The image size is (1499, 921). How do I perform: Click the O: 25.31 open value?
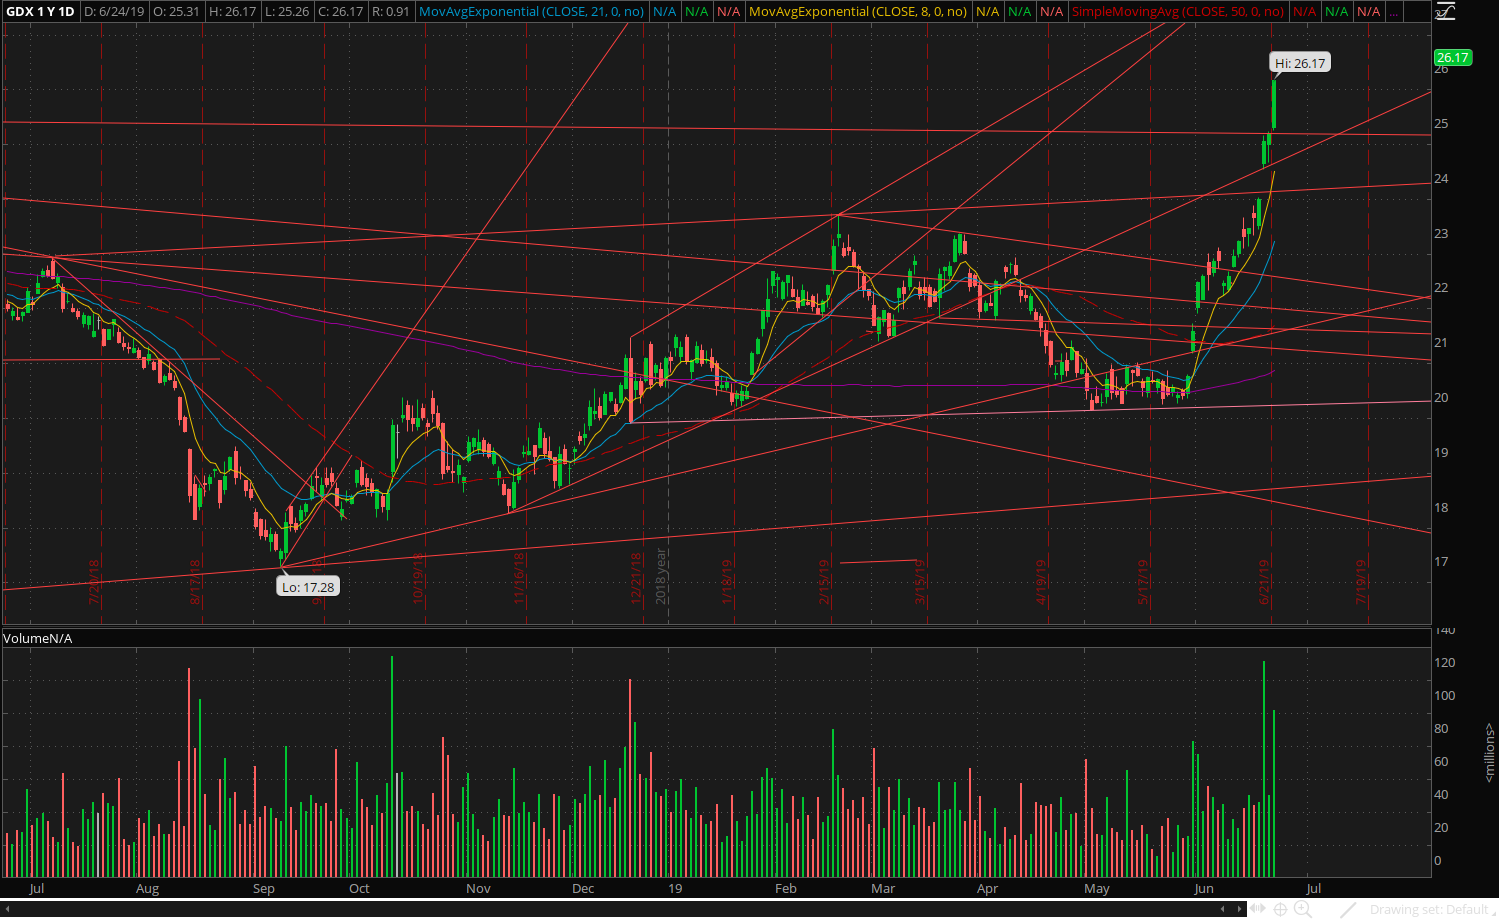point(176,12)
